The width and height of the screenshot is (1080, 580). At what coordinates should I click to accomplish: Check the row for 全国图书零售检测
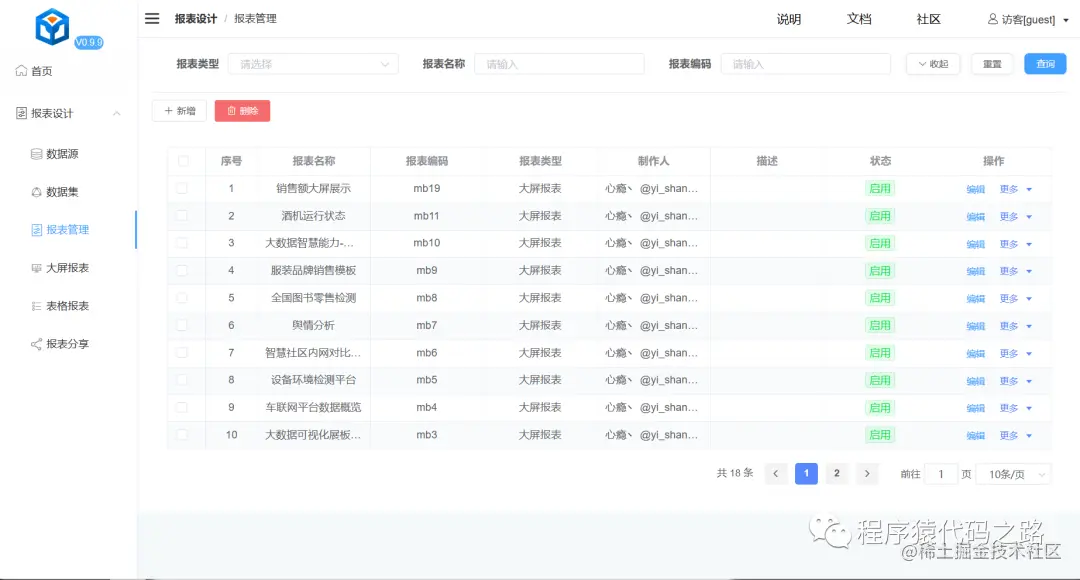pos(183,298)
